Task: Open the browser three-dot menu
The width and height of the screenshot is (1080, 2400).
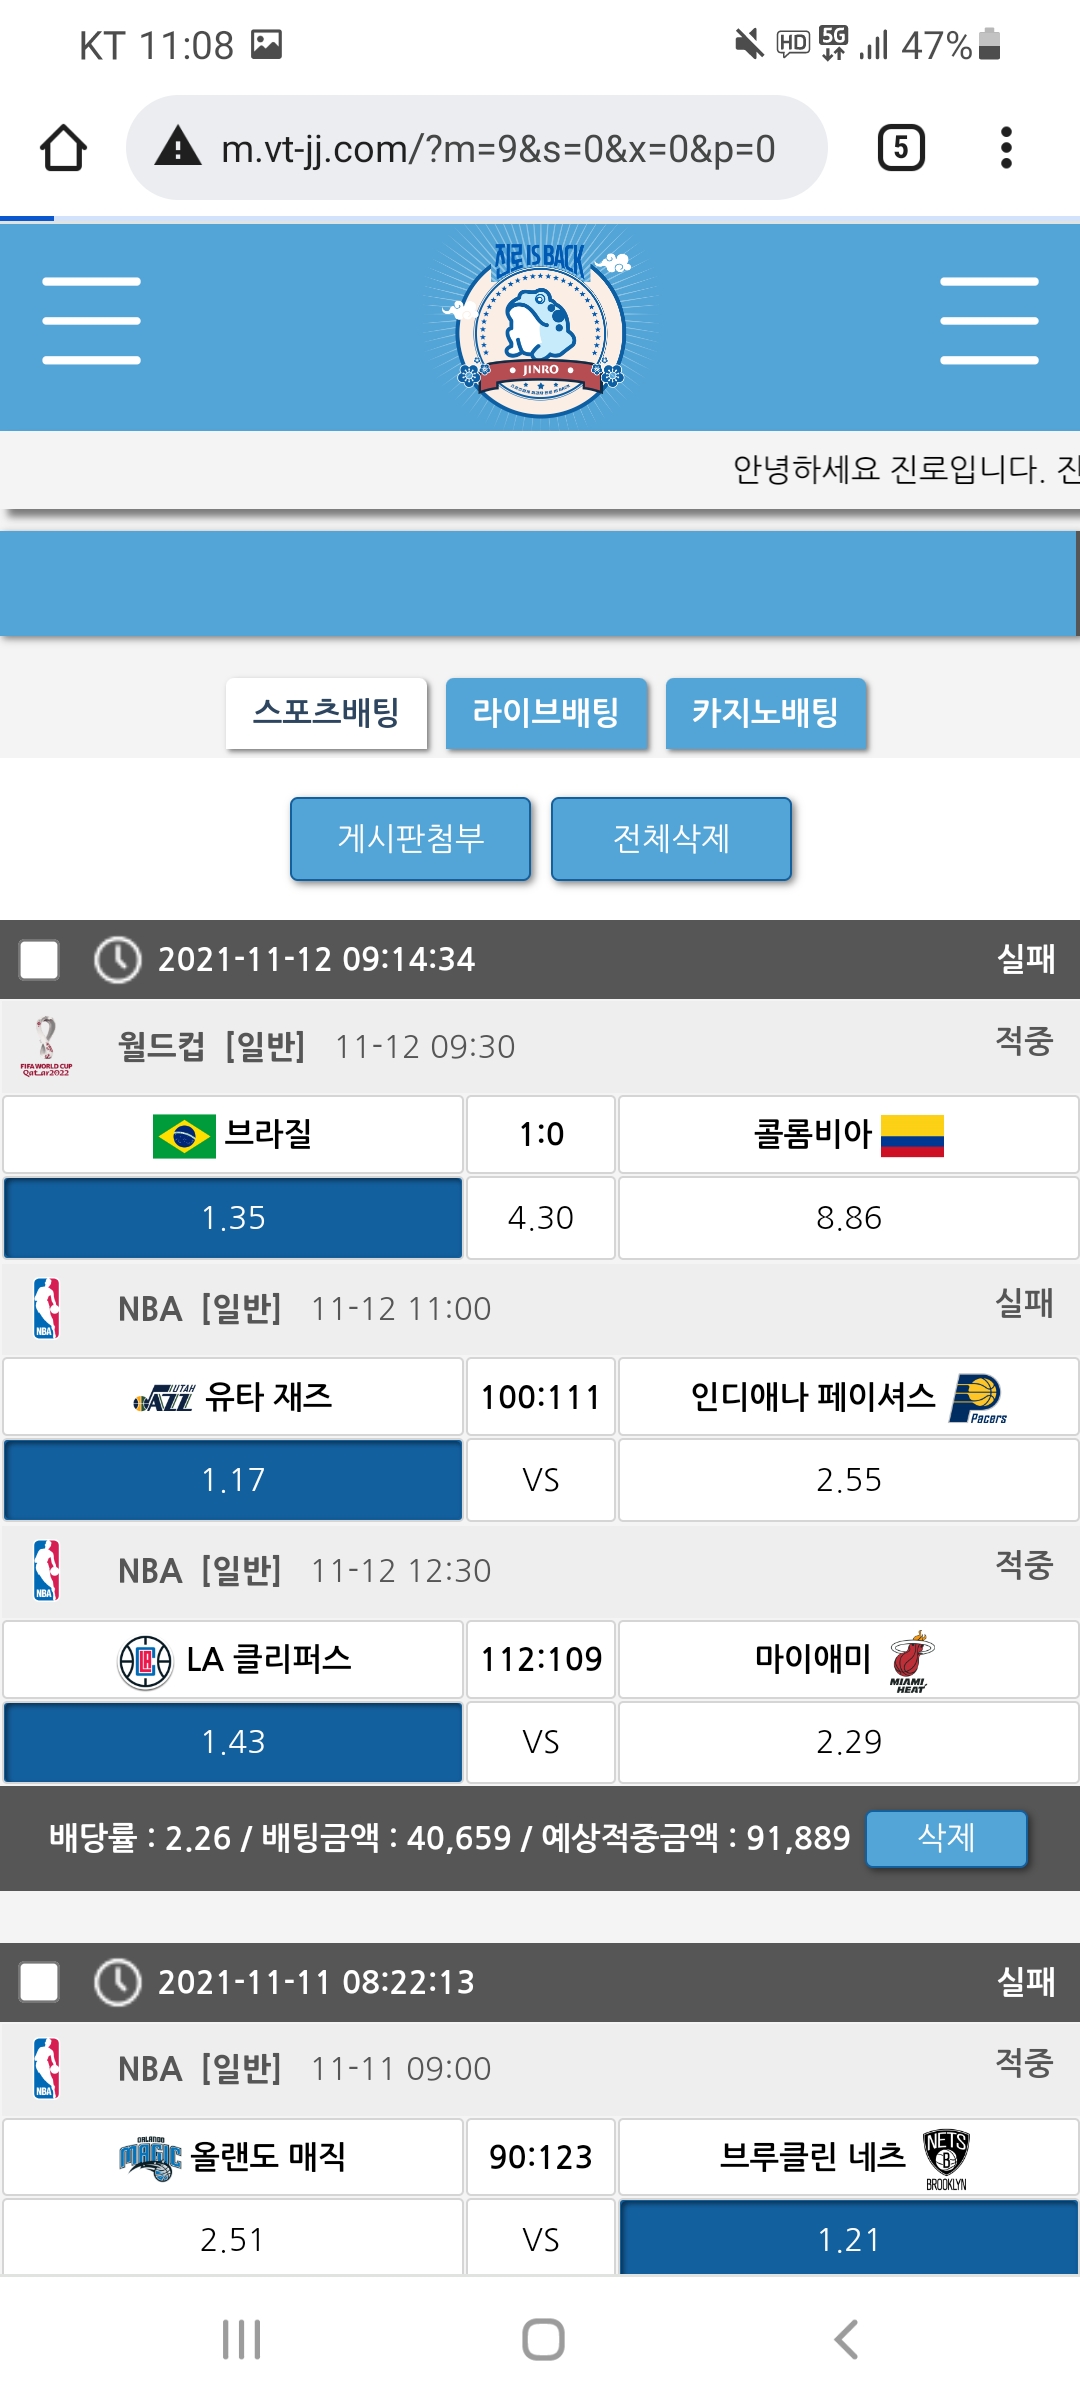Action: [x=1006, y=148]
